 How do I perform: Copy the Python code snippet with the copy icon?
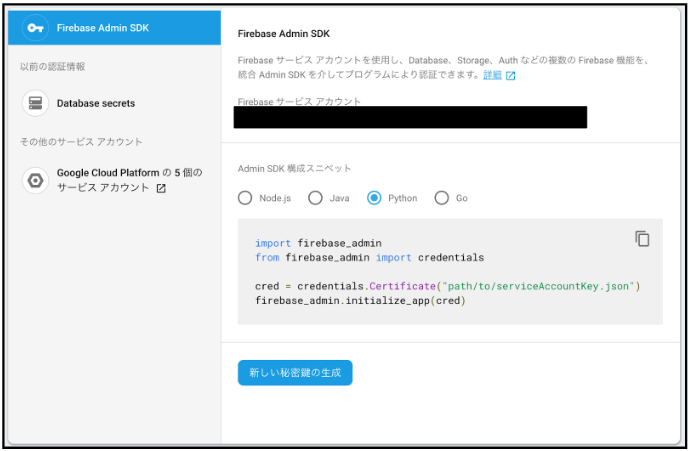[642, 239]
